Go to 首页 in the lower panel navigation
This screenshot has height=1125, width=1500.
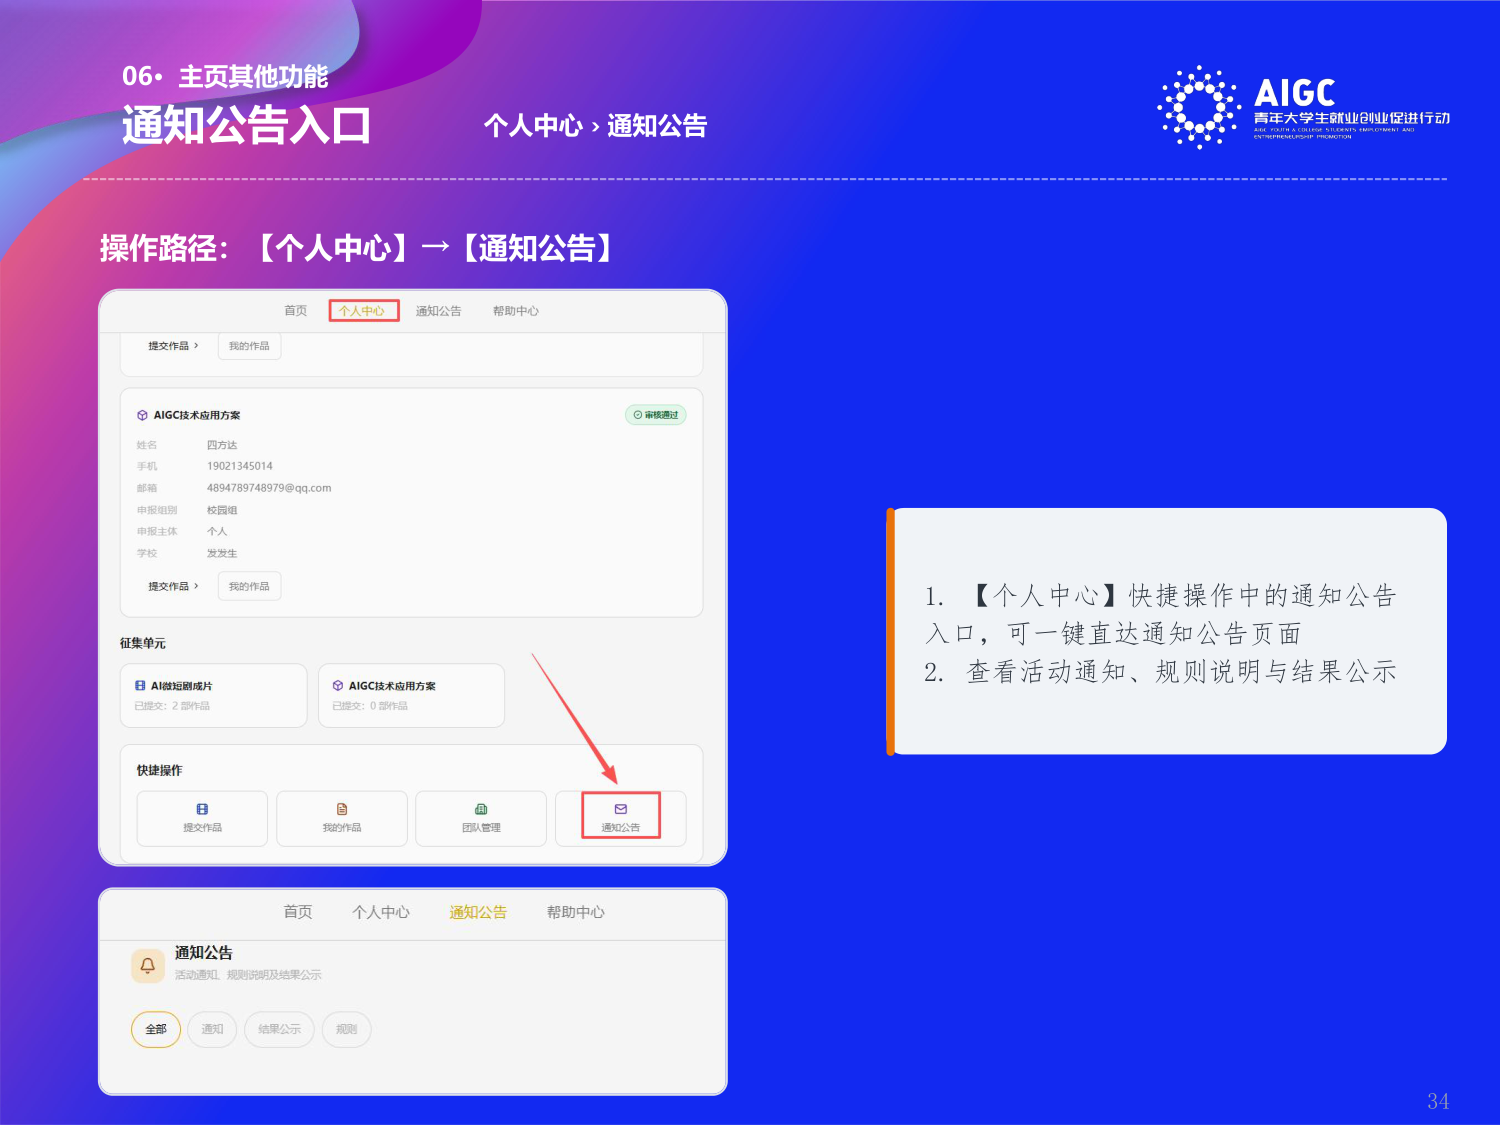point(298,912)
